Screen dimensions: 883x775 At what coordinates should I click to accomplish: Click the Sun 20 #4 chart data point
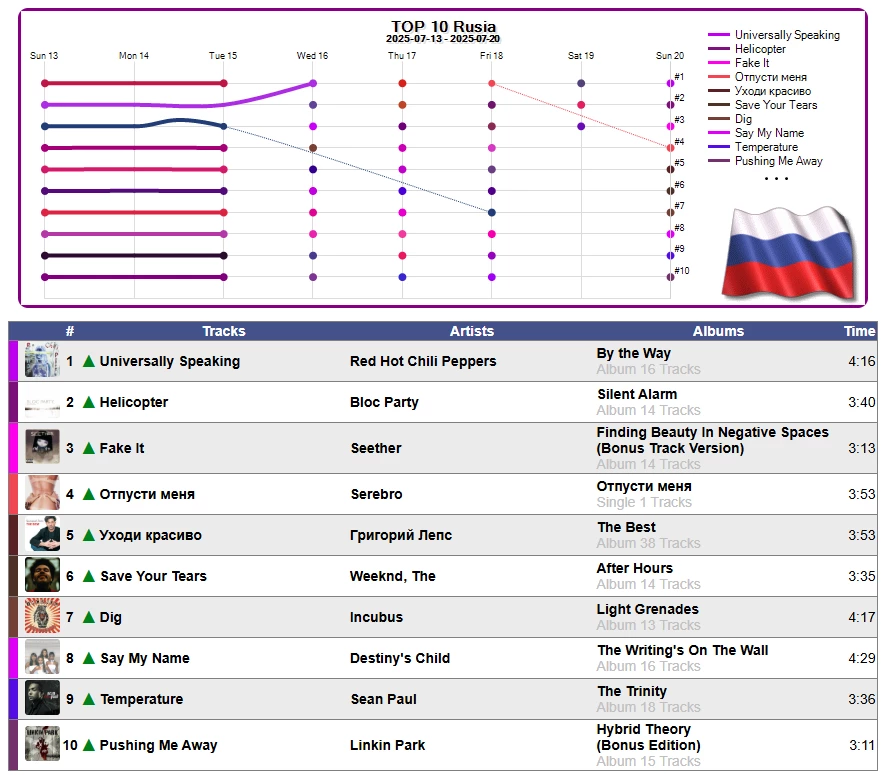[670, 148]
